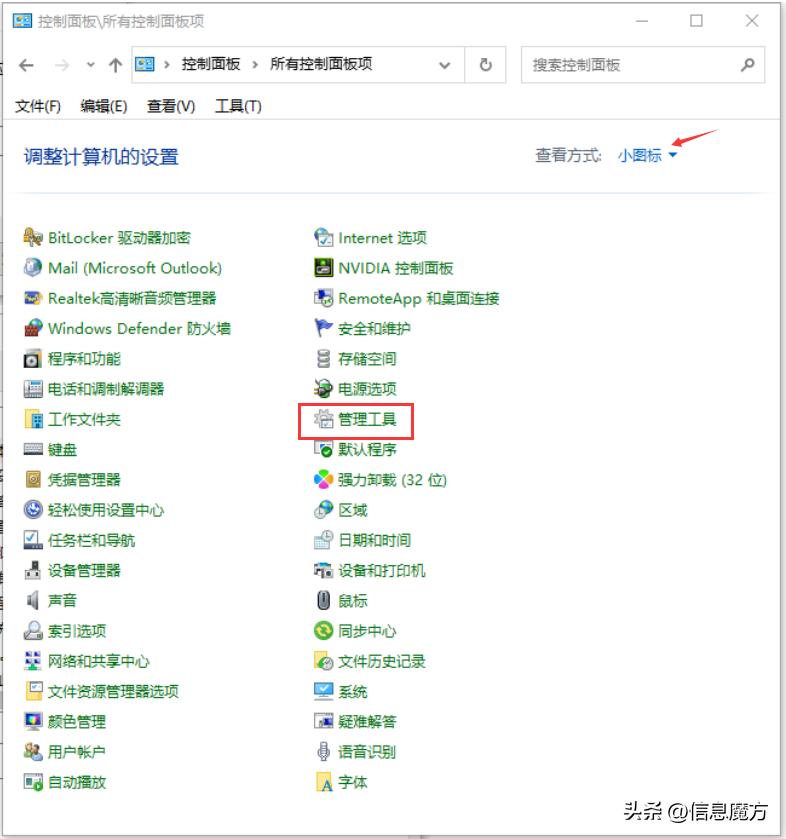Refresh the control panel view
786x839 pixels.
[485, 65]
